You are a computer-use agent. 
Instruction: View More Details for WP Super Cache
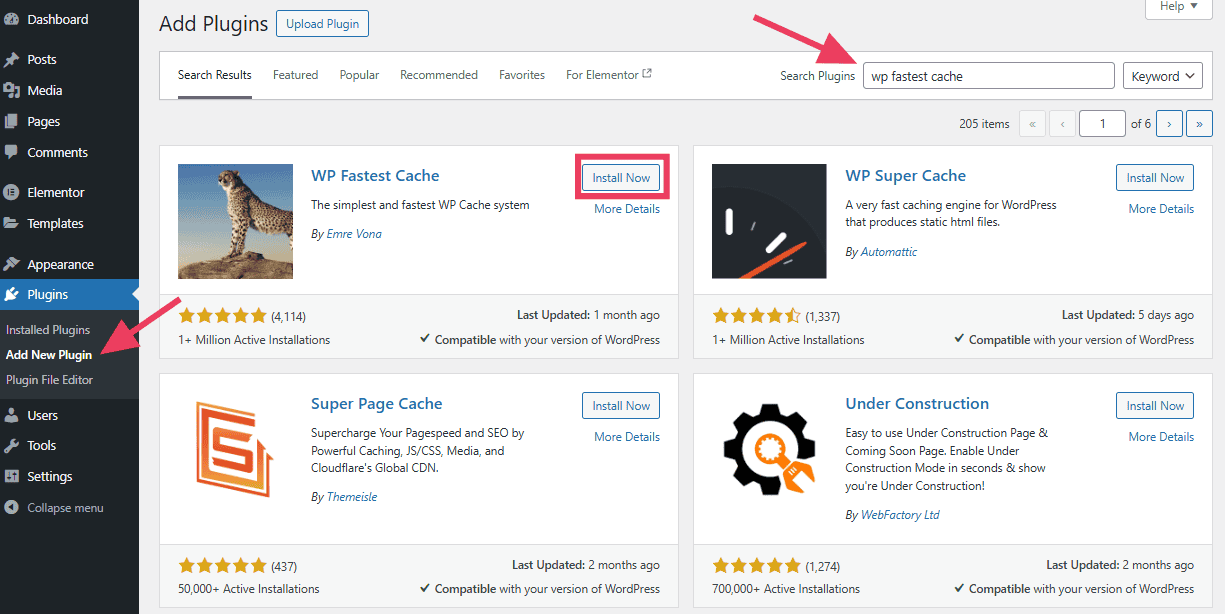(1161, 209)
